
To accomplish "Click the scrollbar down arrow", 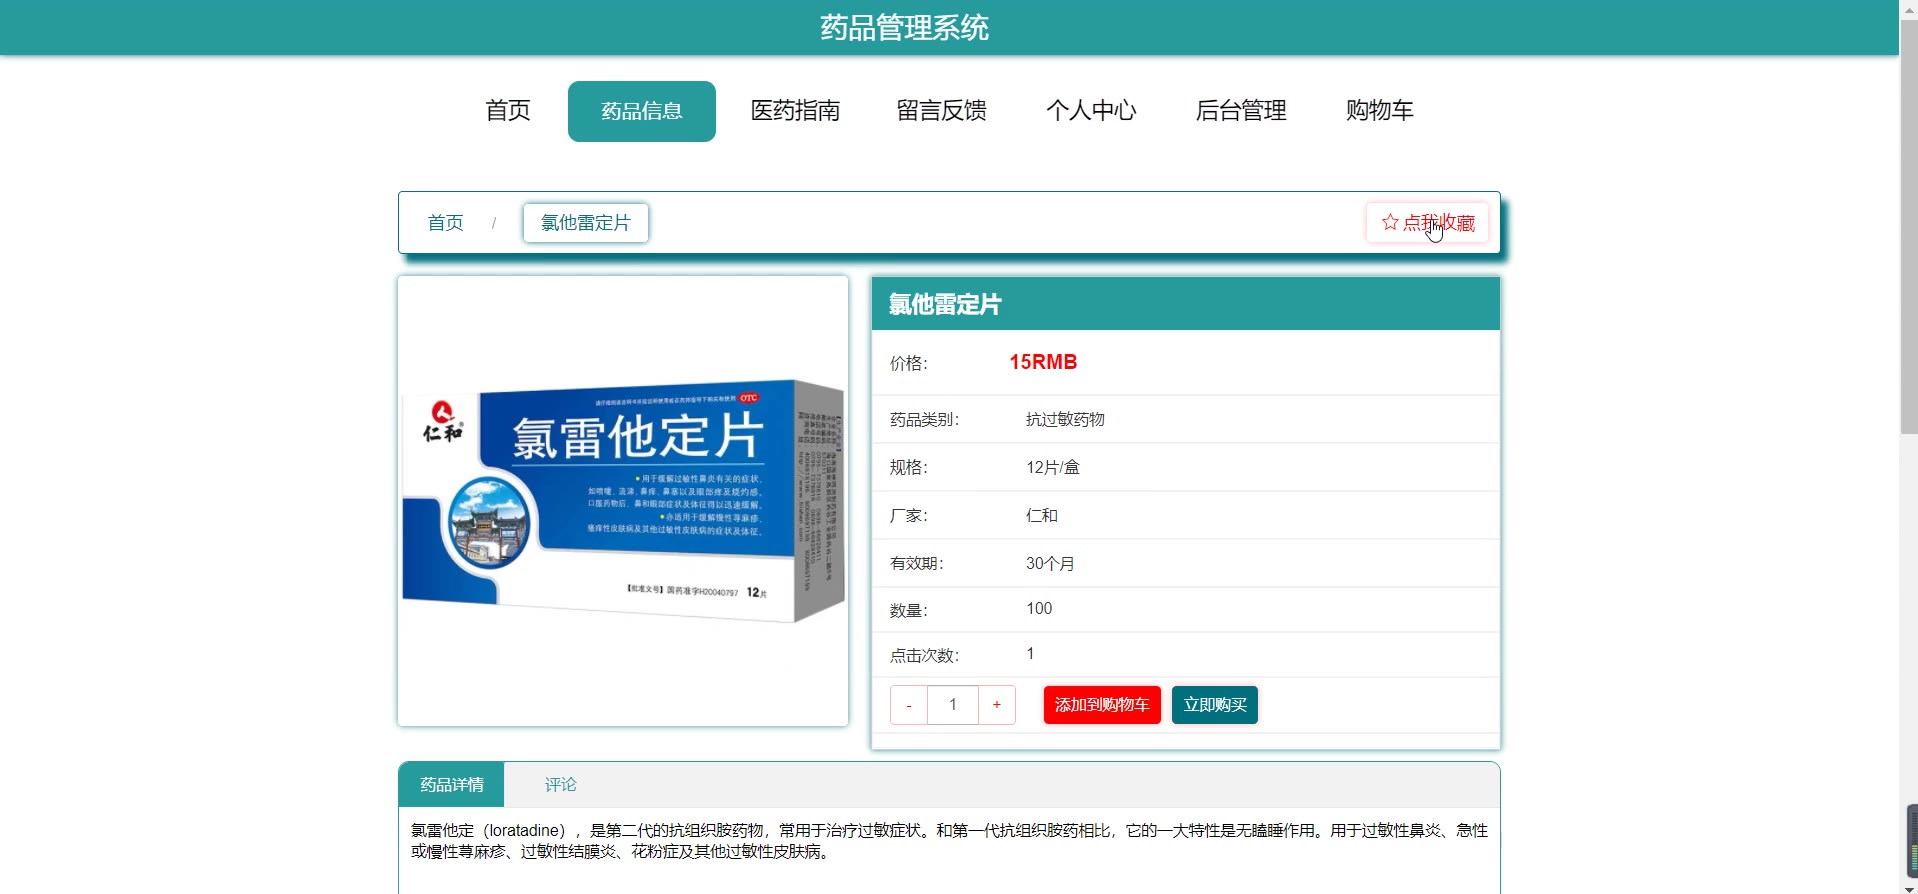I will click(1909, 887).
